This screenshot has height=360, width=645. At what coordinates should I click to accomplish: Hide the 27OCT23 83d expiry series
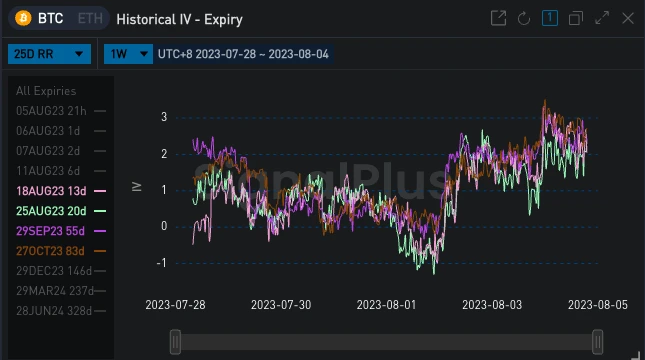[x=60, y=251]
